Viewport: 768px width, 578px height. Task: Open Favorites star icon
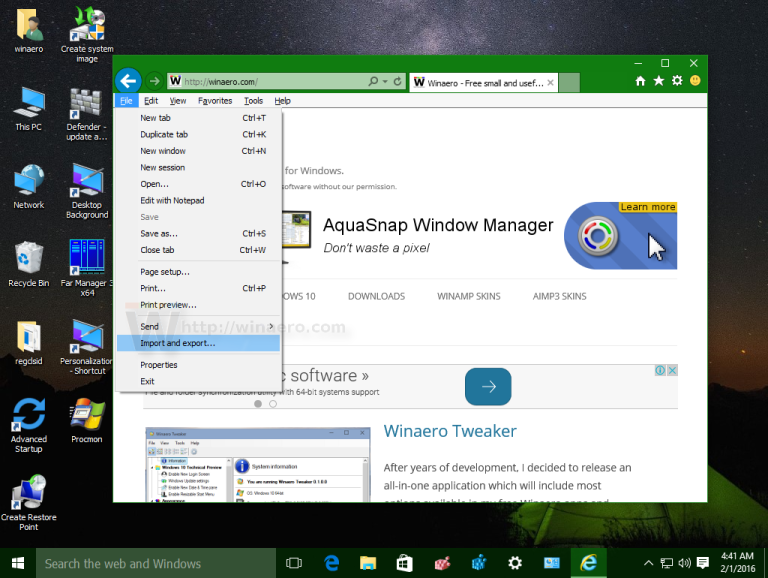(x=659, y=81)
